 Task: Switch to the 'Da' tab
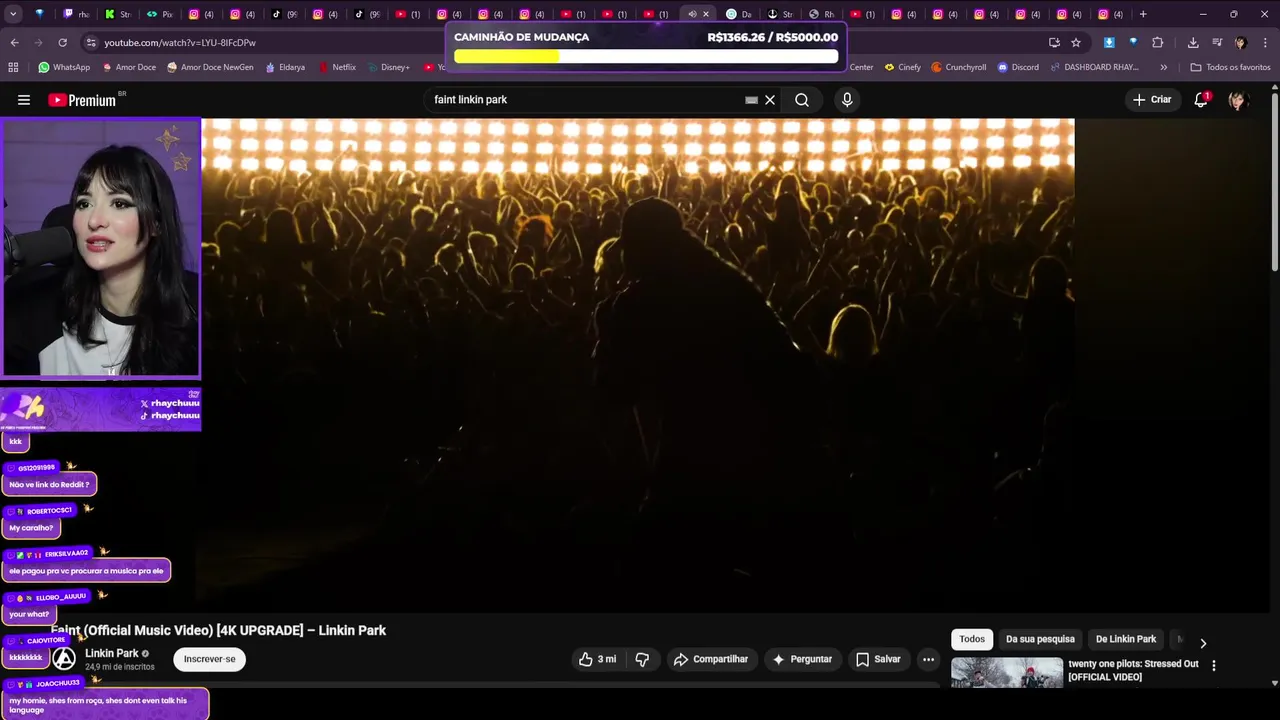coord(738,14)
